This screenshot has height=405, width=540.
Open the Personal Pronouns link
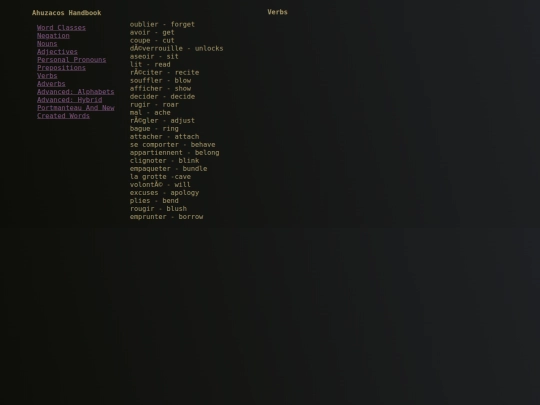[x=72, y=60]
